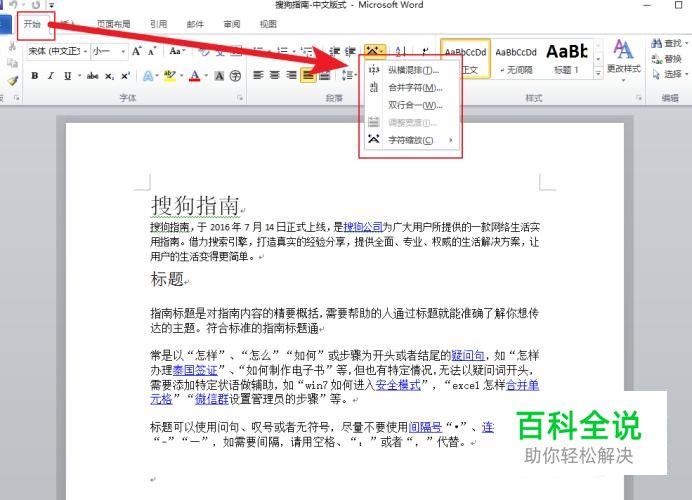Click 查找 button
This screenshot has height=500, width=692.
[669, 43]
